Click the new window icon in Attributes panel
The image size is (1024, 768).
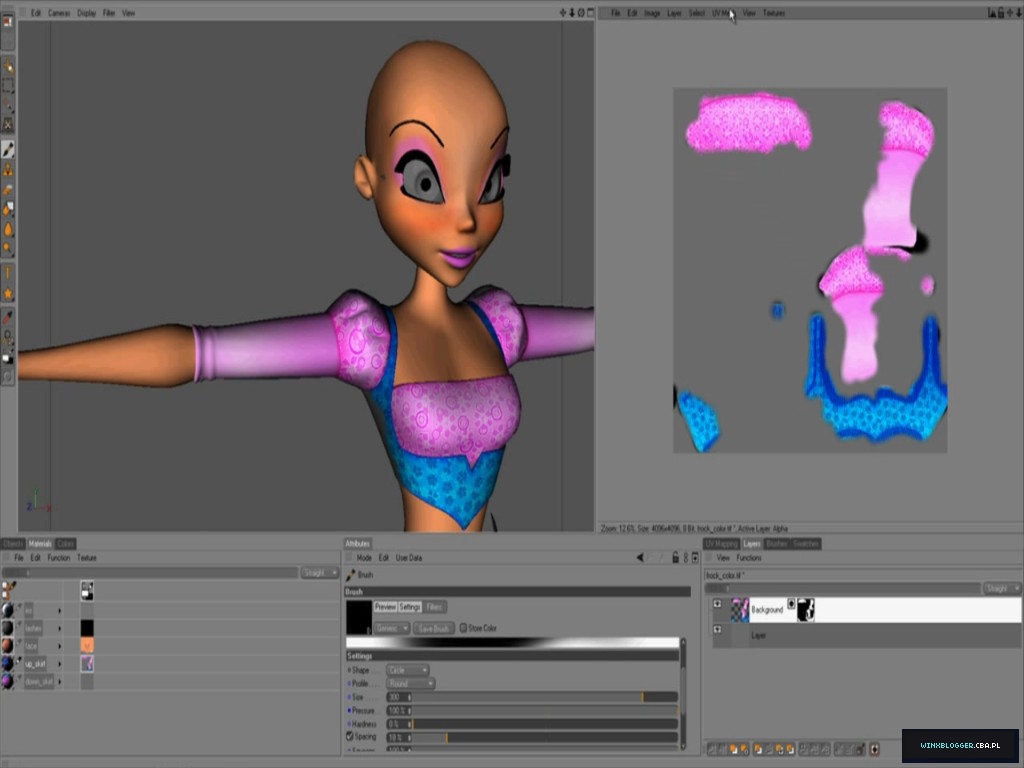(695, 557)
